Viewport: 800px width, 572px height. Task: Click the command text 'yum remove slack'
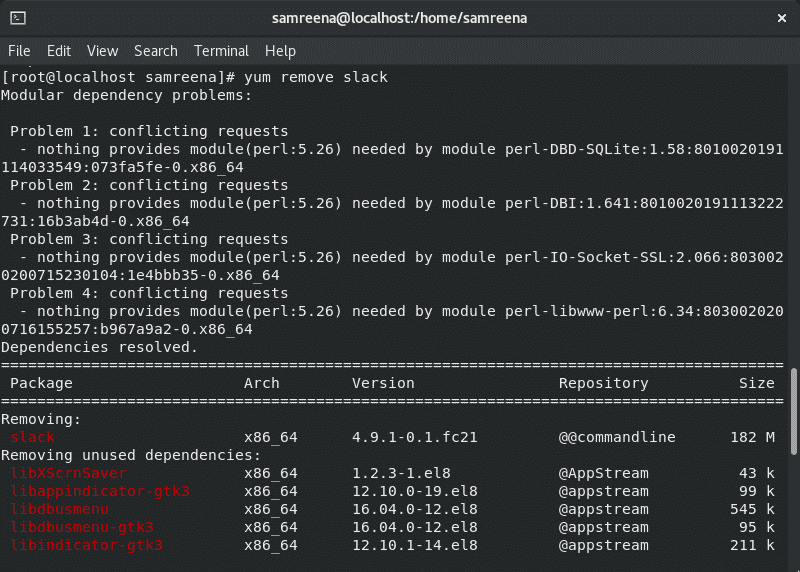[x=316, y=77]
